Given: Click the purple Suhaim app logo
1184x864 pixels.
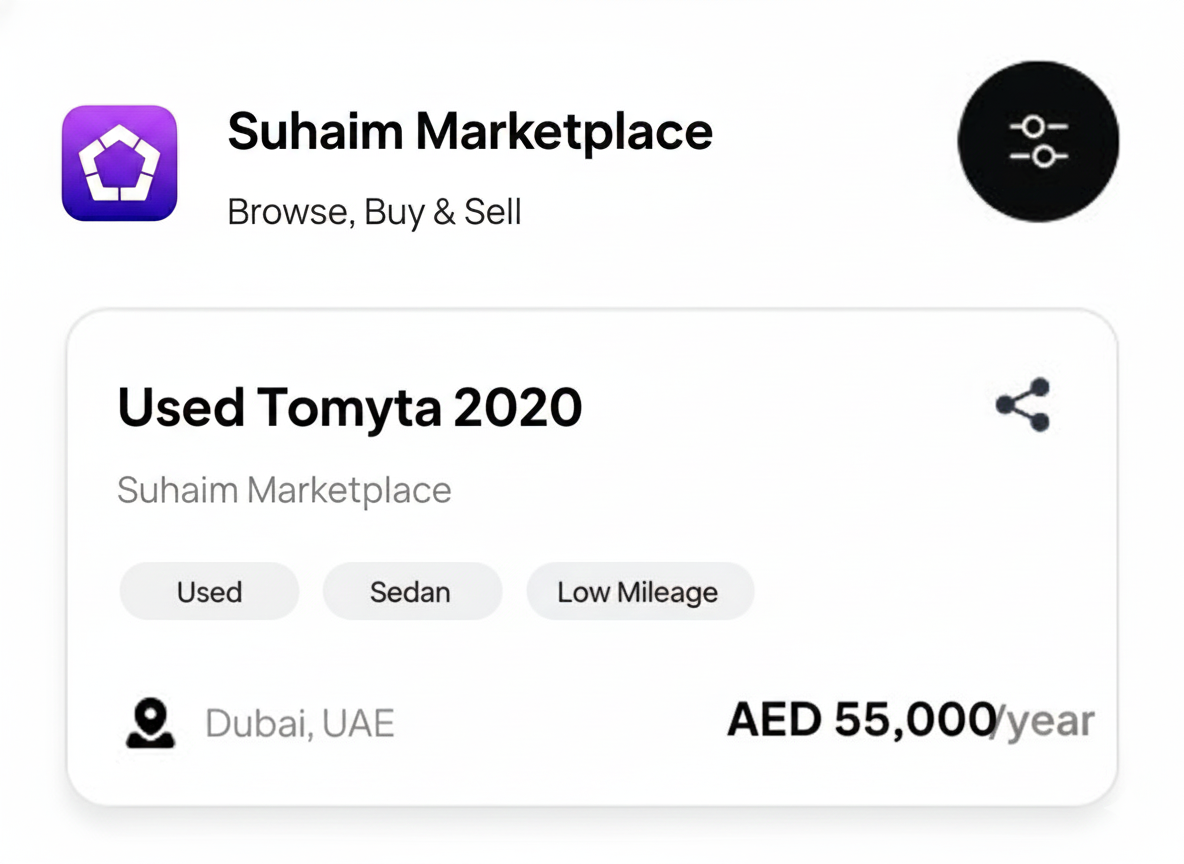Looking at the screenshot, I should (119, 162).
